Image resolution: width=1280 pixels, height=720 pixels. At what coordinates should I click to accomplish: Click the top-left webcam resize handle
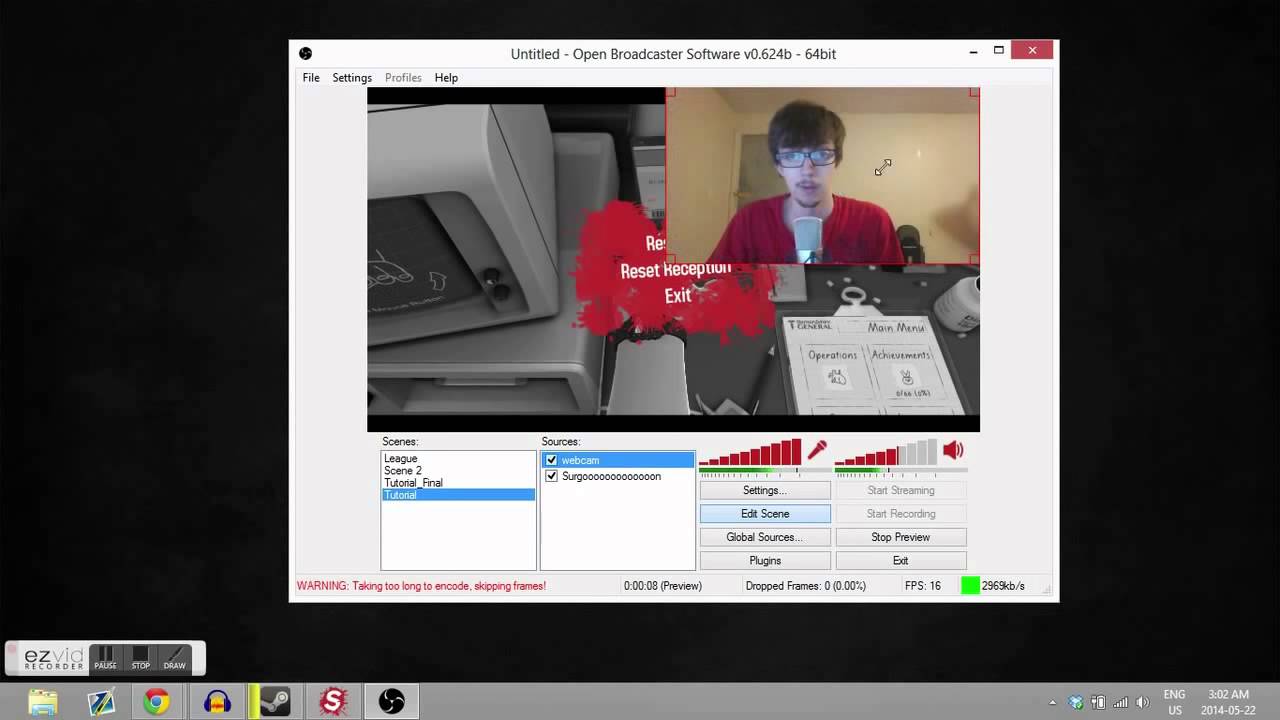click(670, 92)
